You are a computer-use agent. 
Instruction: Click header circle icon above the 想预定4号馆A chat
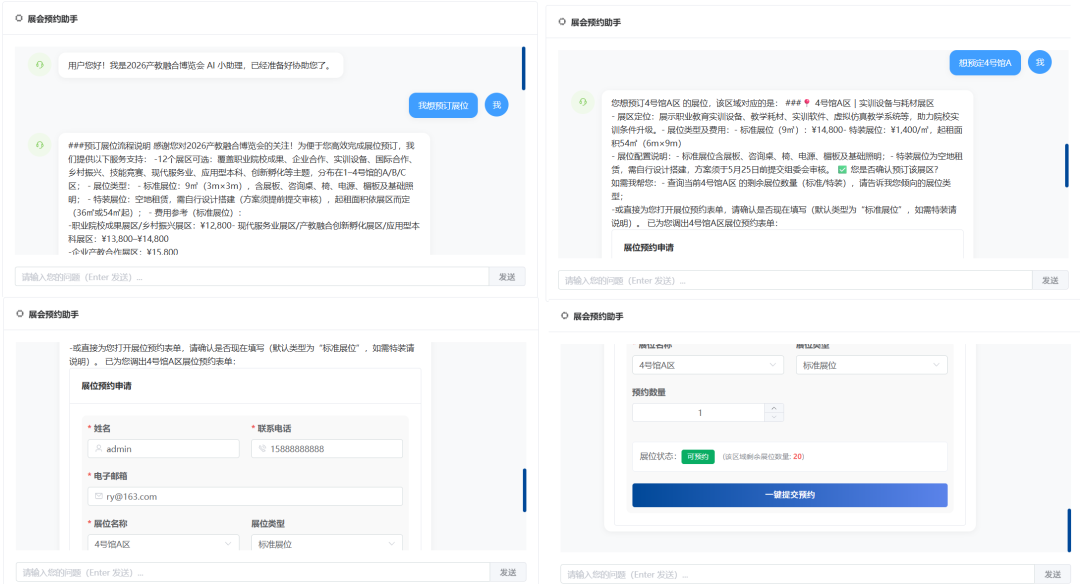562,22
